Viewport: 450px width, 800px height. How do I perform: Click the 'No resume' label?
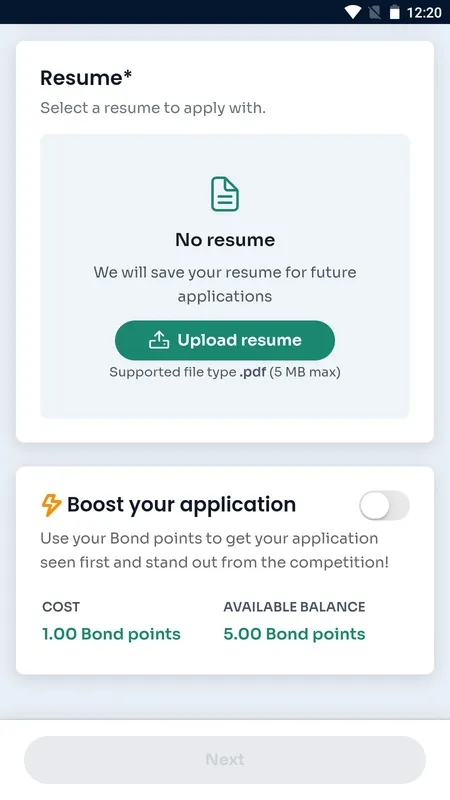click(x=225, y=240)
